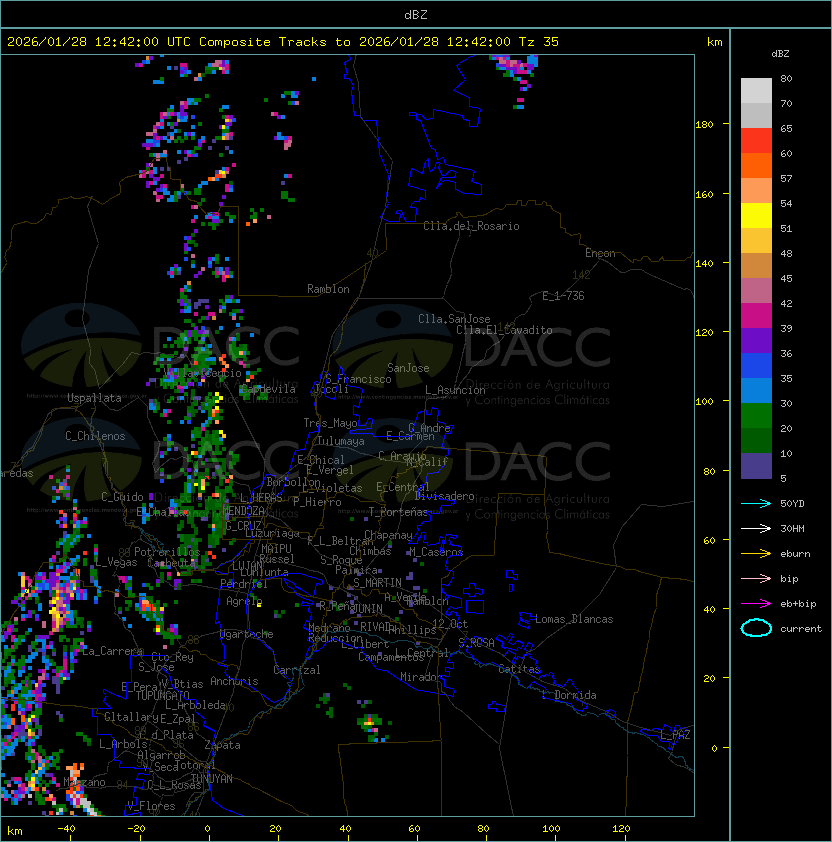Click the 'Encon' place label
This screenshot has height=842, width=832.
600,253
